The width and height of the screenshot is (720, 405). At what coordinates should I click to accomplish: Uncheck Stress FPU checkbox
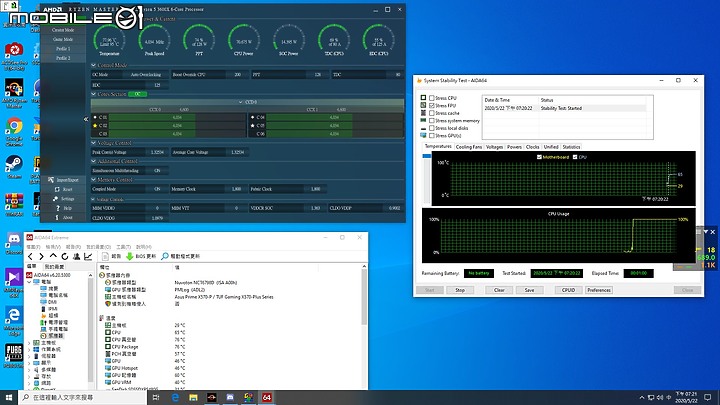[x=432, y=105]
